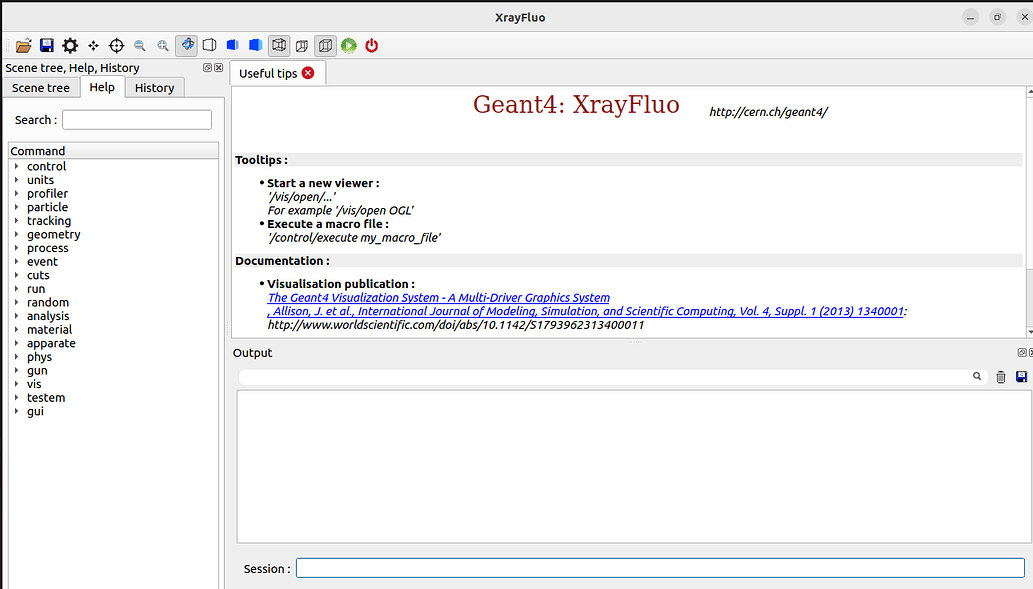Click the Output search magnifier icon
The image size is (1033, 589).
(x=977, y=376)
